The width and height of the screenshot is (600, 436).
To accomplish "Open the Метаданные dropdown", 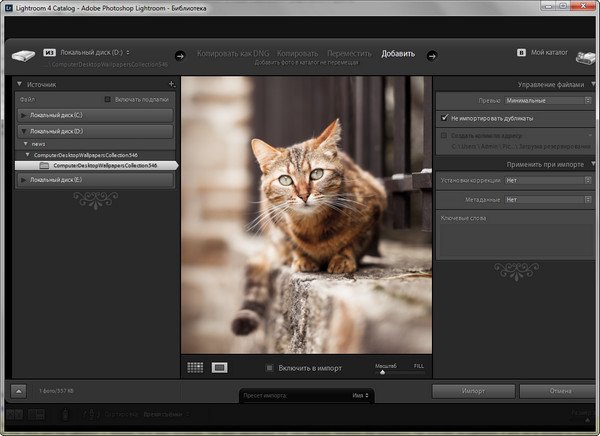I will 549,199.
